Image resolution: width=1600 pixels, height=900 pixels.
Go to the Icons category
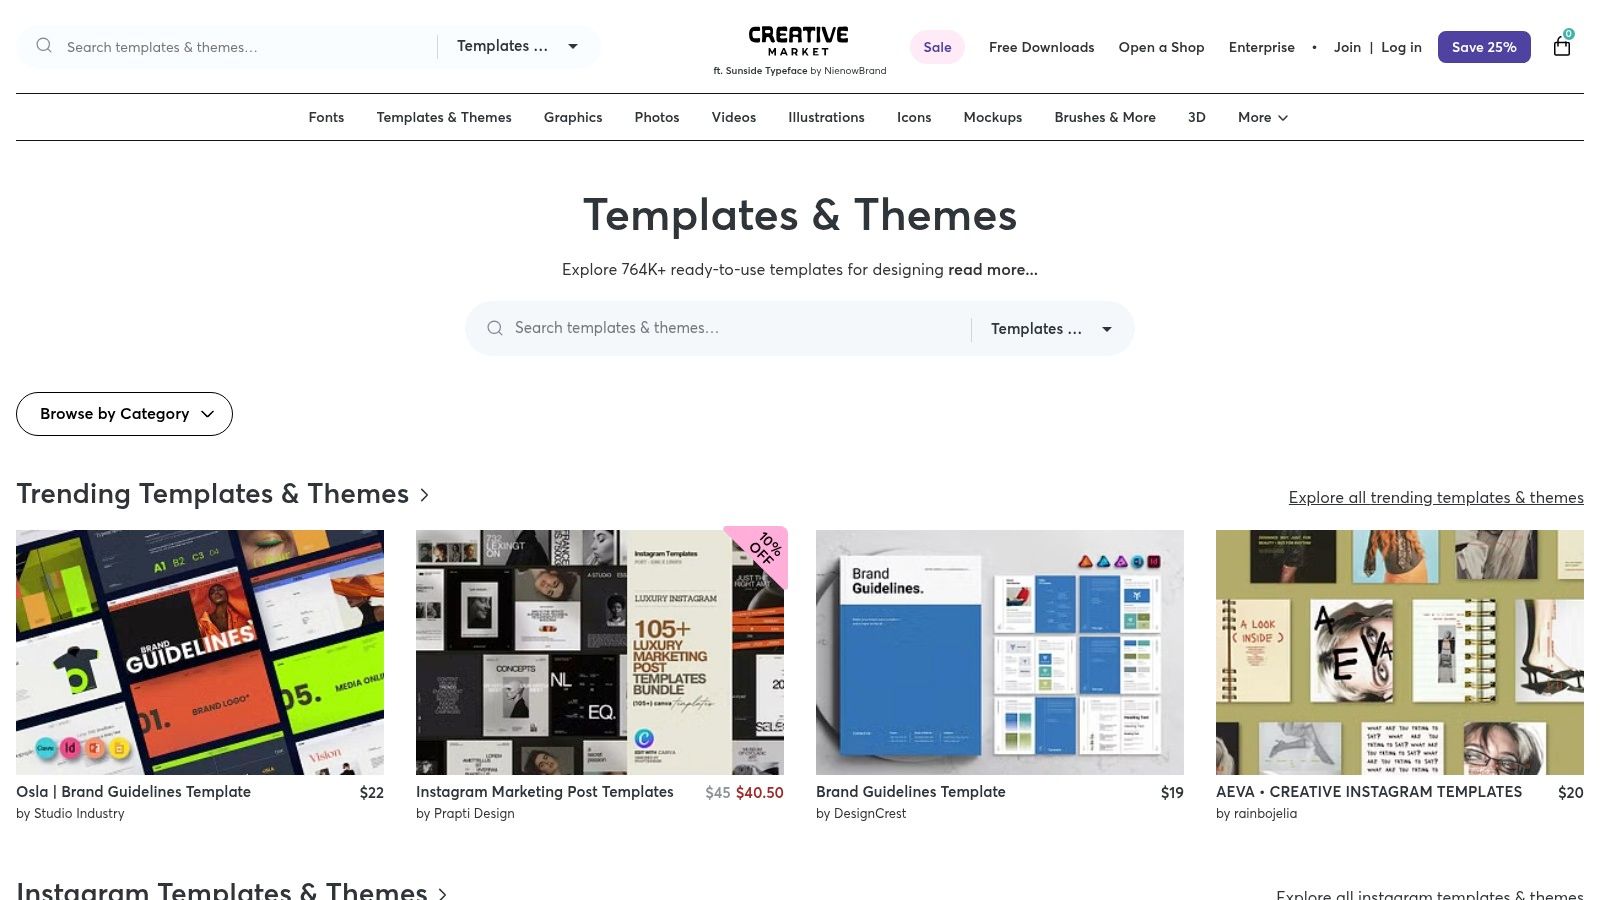(x=914, y=117)
